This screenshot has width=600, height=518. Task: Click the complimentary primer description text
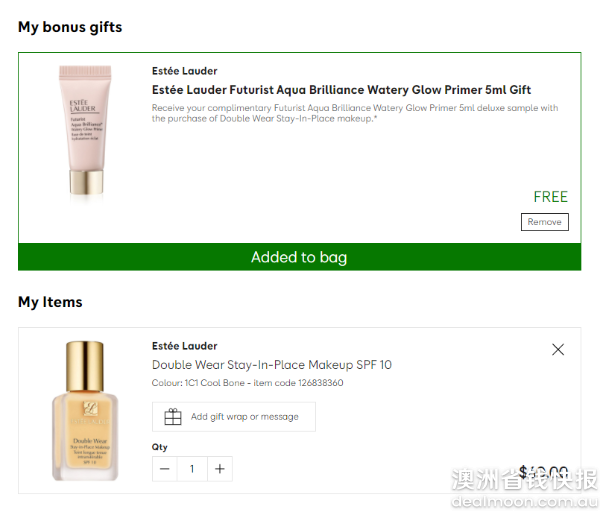(x=355, y=113)
